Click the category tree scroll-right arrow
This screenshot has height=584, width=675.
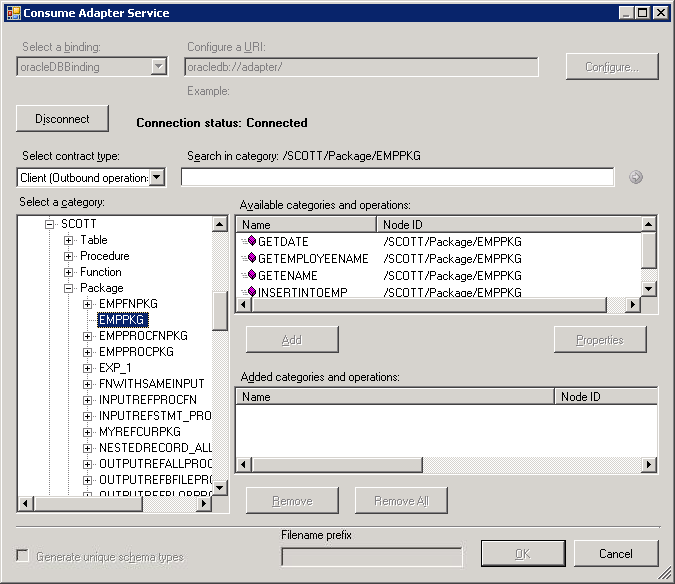(x=204, y=503)
